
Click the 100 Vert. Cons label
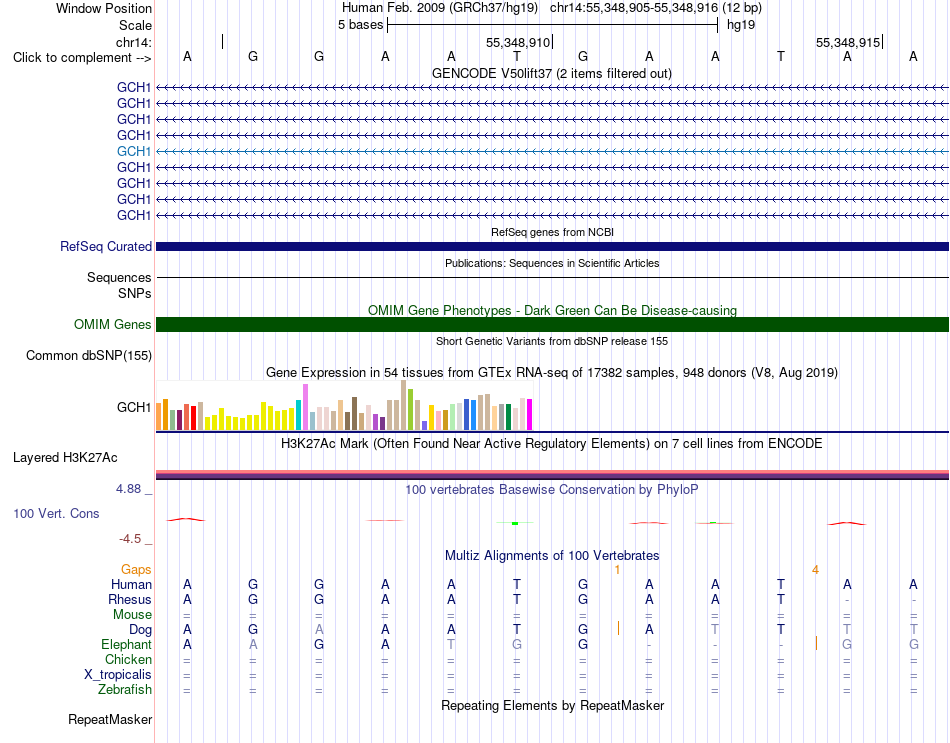click(x=56, y=513)
